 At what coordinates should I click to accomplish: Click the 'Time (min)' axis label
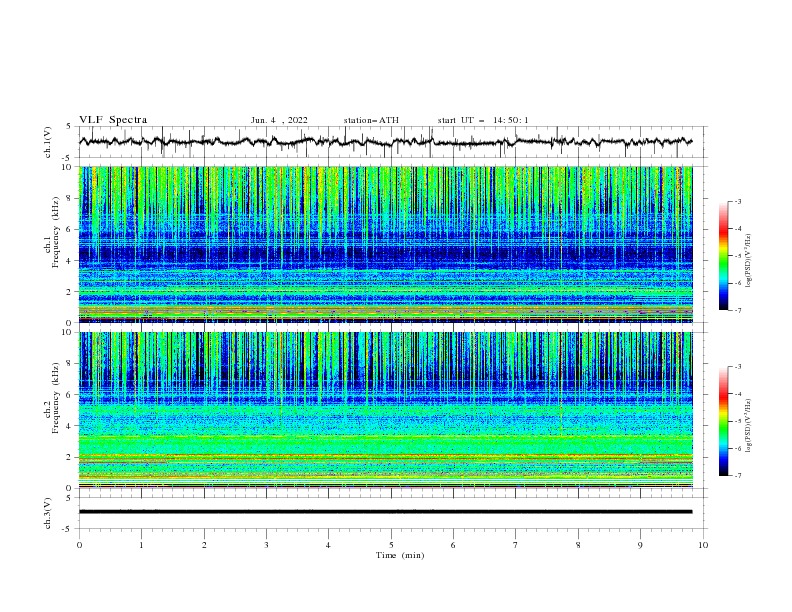click(400, 555)
